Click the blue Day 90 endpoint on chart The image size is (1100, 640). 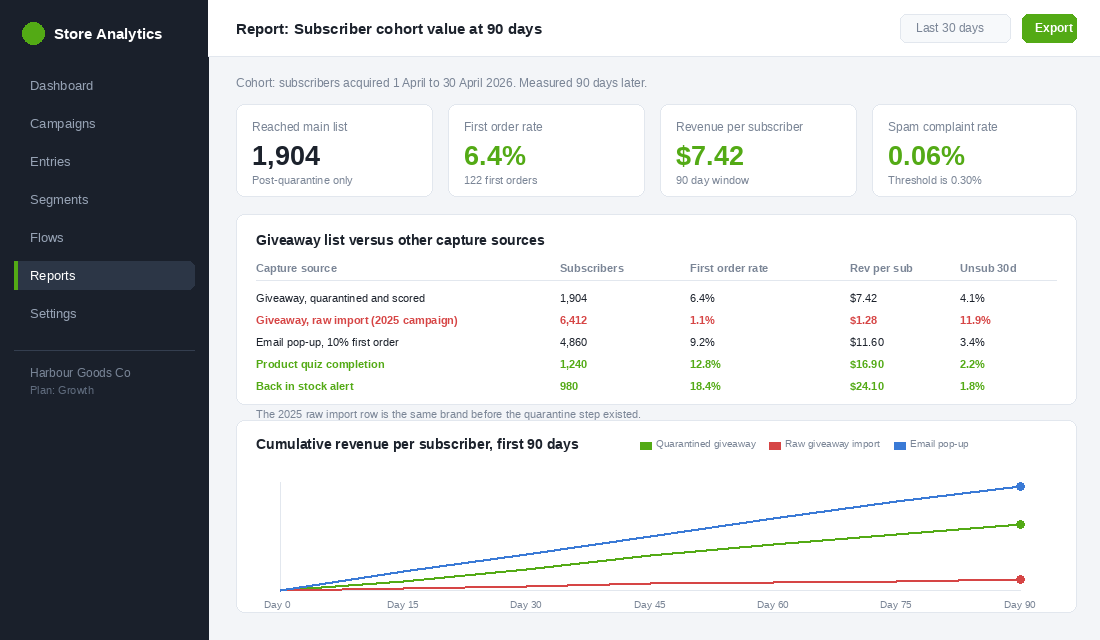pyautogui.click(x=1021, y=486)
